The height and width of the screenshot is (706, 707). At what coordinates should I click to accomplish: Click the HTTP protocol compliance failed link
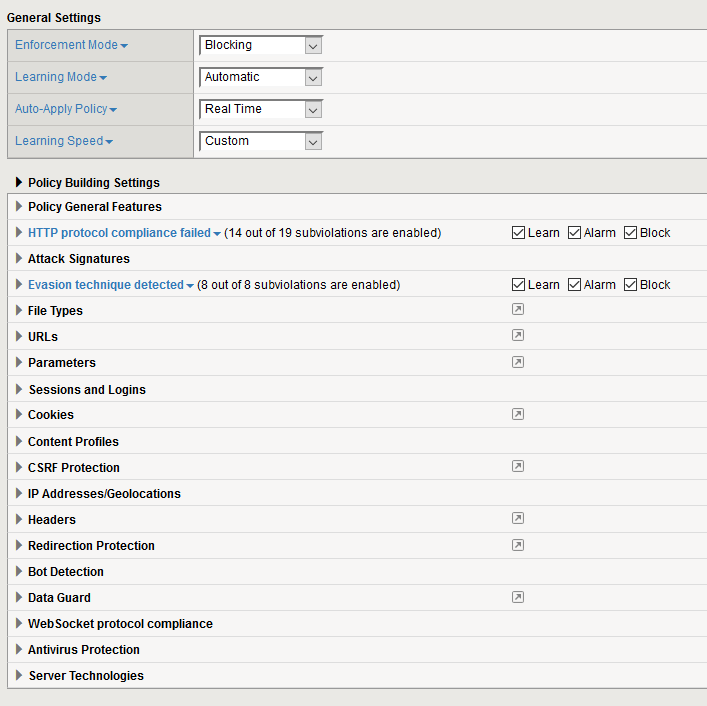(119, 233)
